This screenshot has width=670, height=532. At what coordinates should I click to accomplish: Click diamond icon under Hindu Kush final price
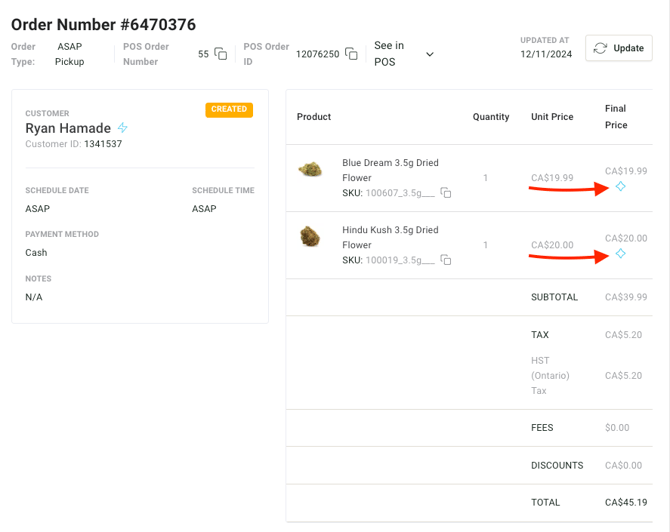point(621,254)
